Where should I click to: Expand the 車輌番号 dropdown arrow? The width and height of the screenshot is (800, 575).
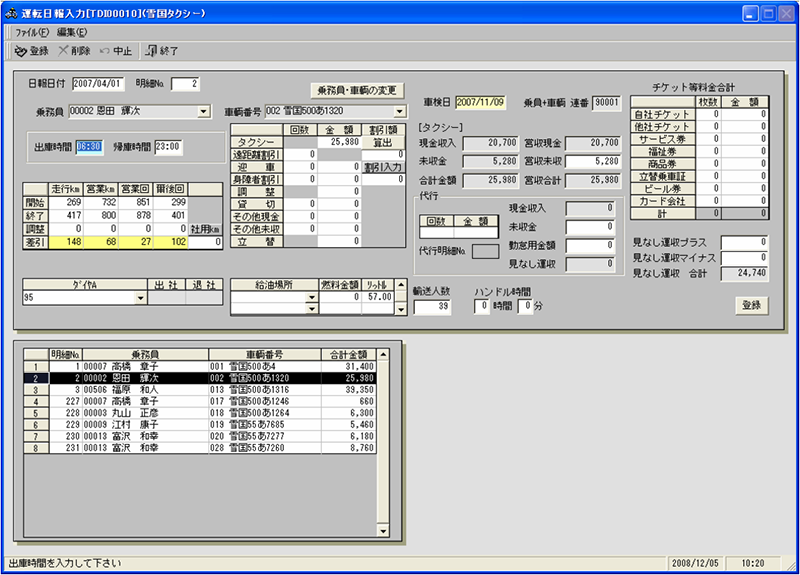(399, 111)
